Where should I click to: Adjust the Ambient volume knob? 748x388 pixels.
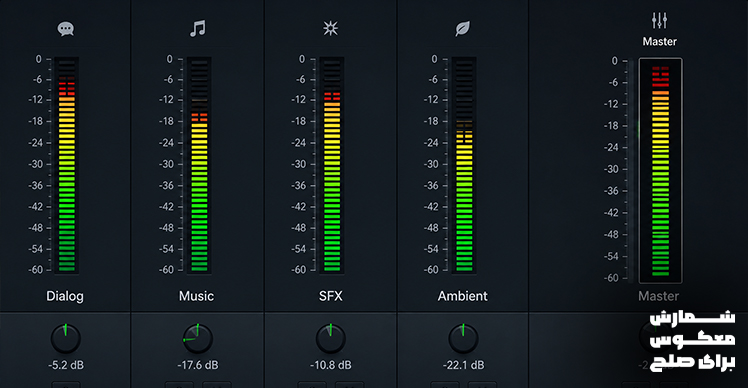pyautogui.click(x=463, y=338)
